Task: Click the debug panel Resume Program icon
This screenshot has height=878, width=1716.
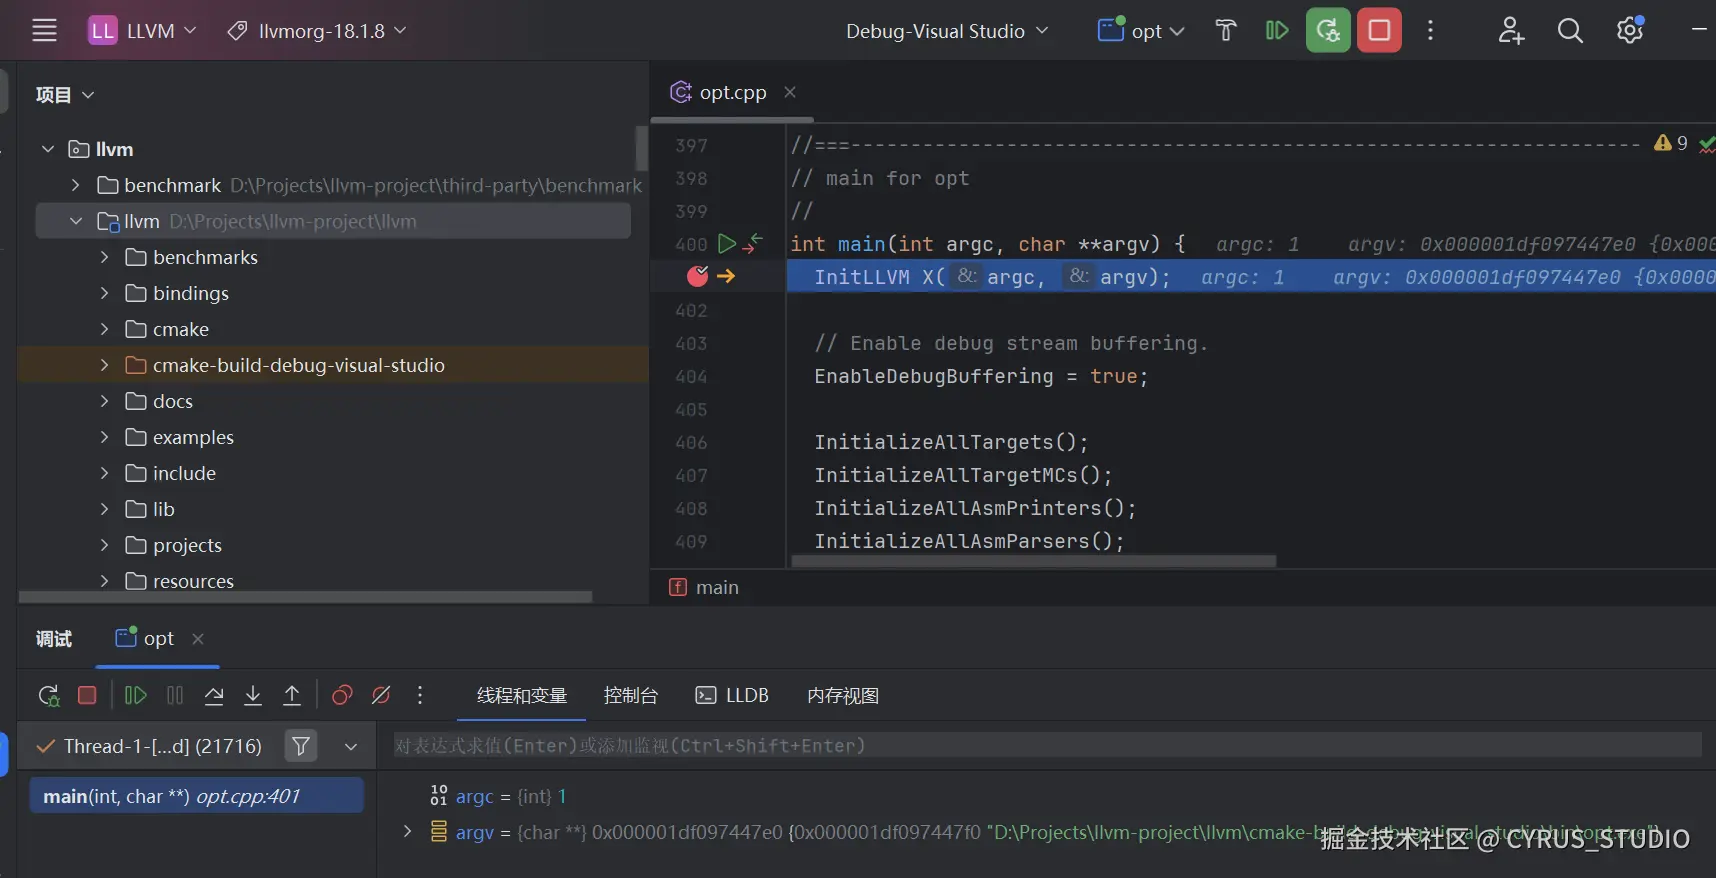Action: [135, 695]
